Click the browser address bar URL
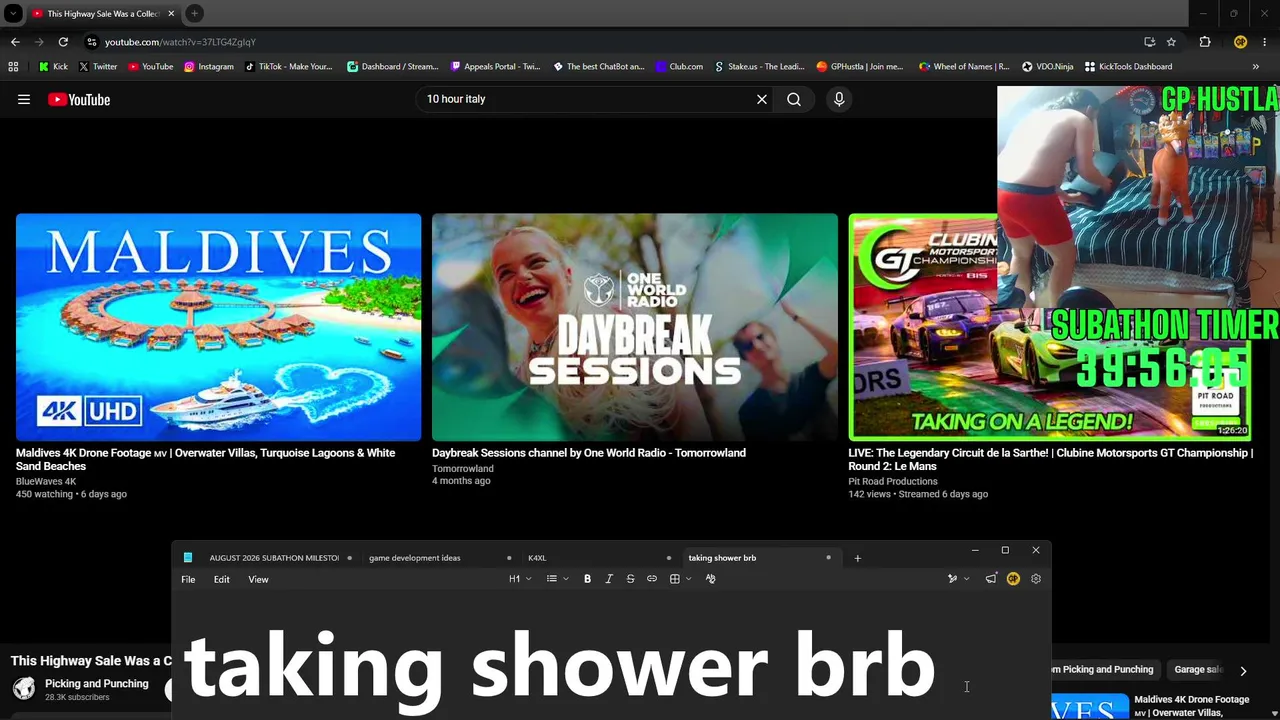This screenshot has width=1280, height=720. 180,42
